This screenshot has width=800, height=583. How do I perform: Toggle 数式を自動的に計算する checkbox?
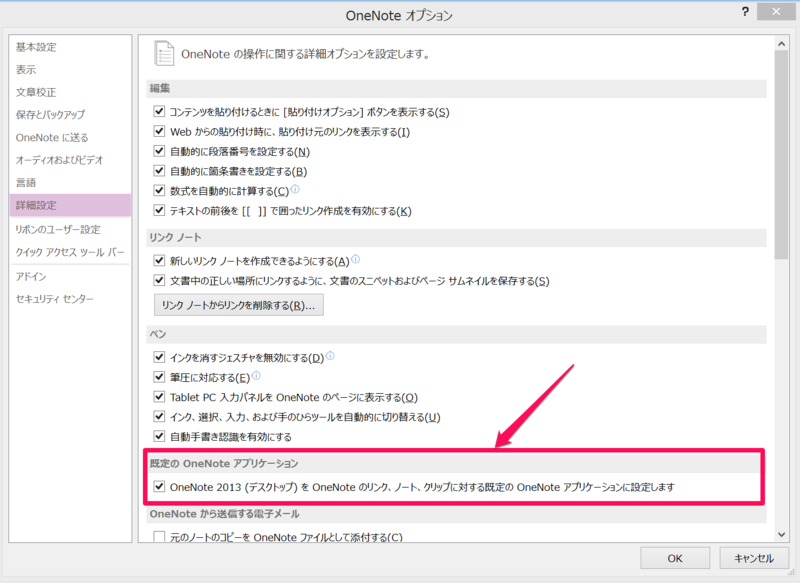point(159,191)
